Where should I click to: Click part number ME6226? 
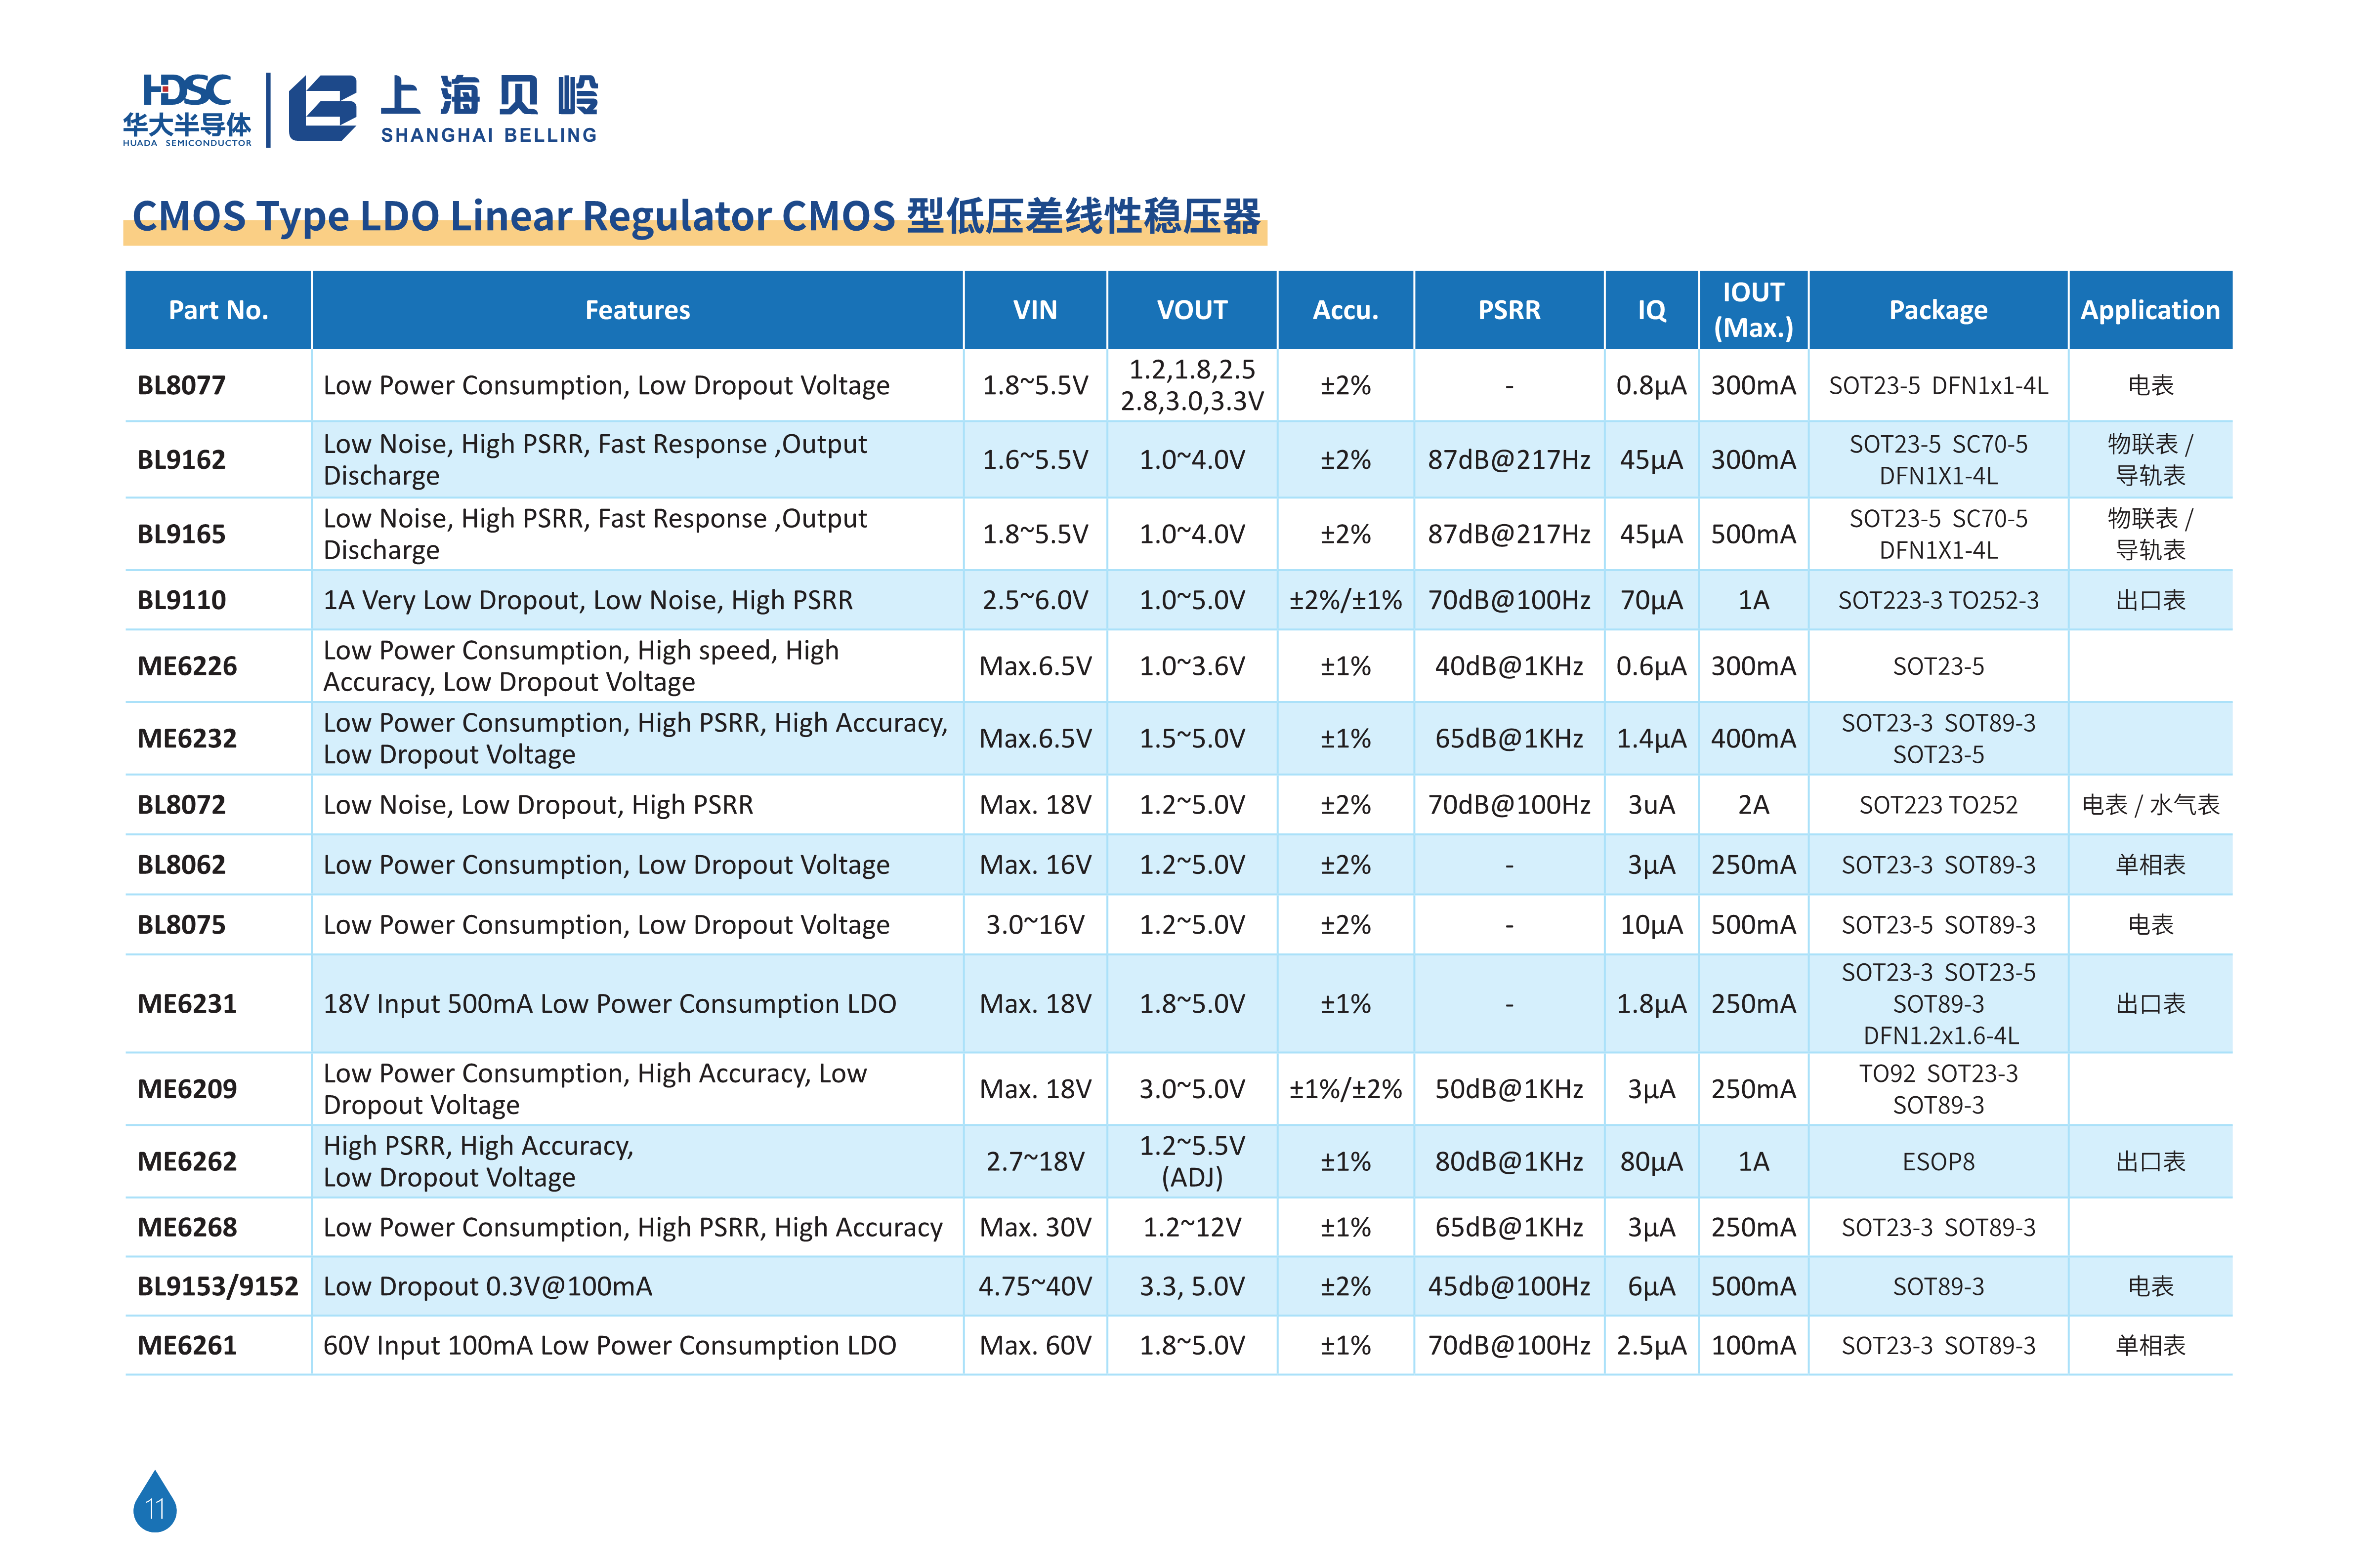pos(187,666)
